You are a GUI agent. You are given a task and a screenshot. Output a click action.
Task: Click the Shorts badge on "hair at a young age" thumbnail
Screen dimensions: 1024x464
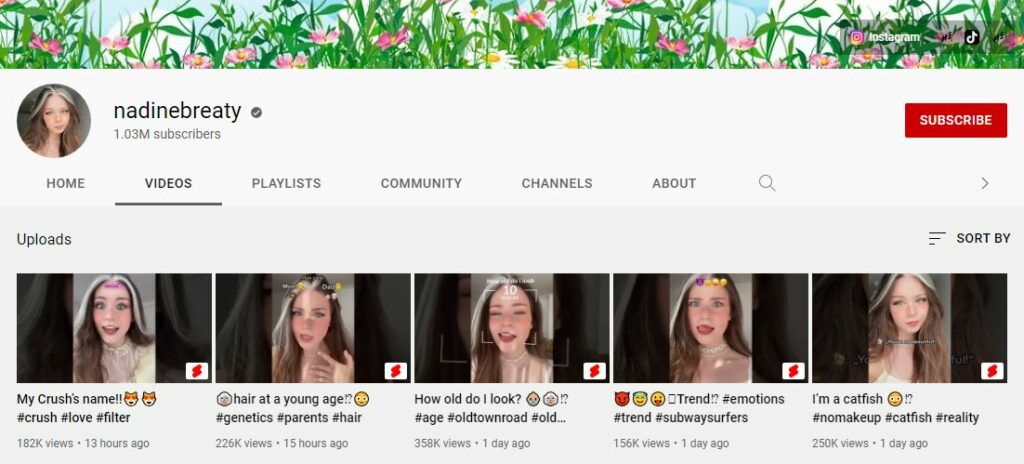(x=396, y=371)
